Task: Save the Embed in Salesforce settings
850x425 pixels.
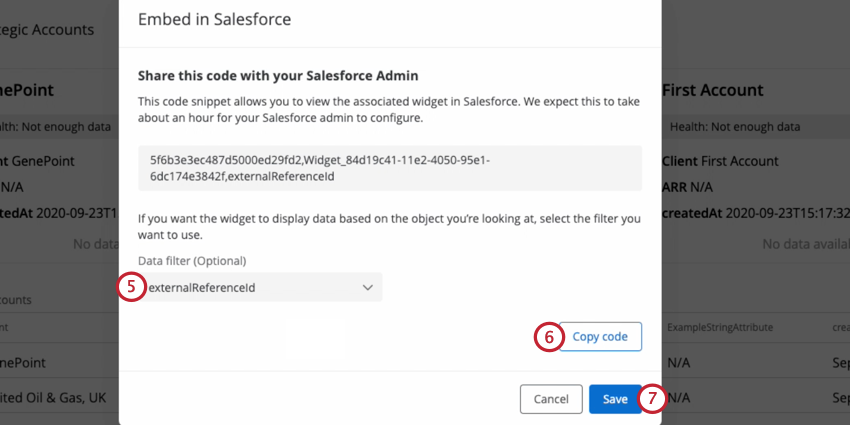Action: click(x=615, y=399)
